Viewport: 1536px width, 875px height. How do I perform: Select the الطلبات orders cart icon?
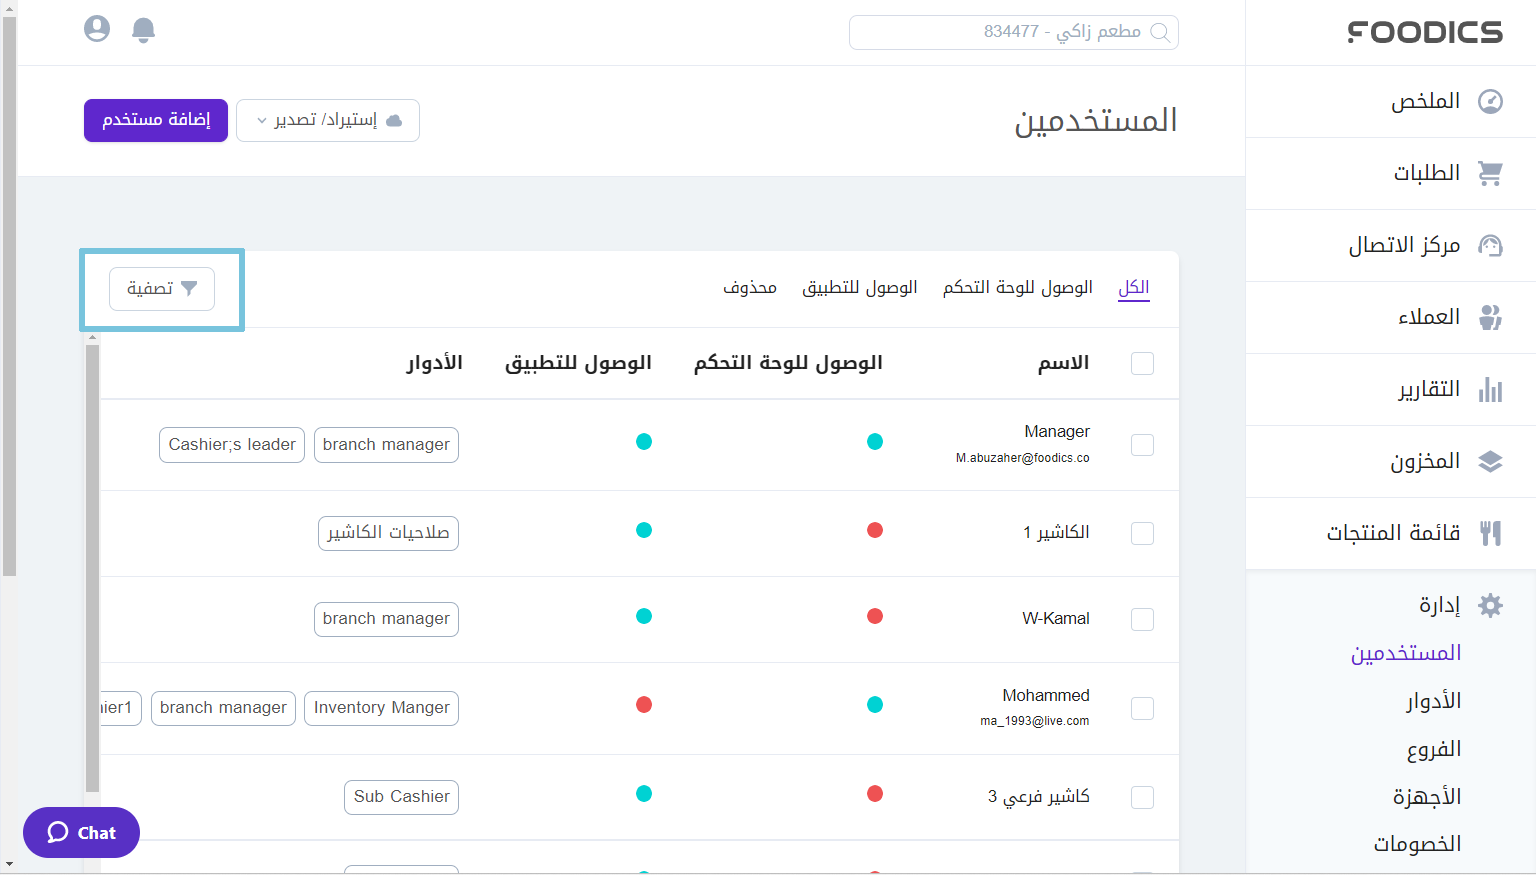[x=1491, y=173]
